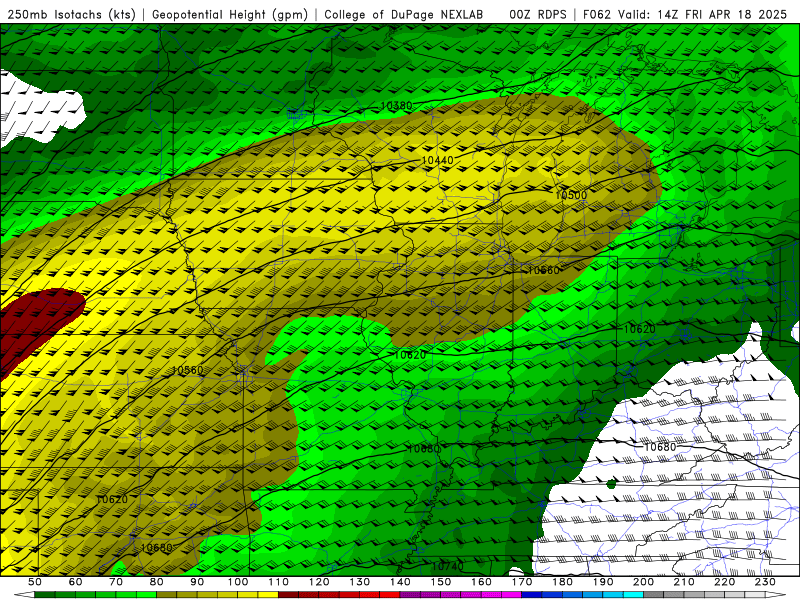
Task: Click the 230 value on the color scale
Action: click(765, 582)
